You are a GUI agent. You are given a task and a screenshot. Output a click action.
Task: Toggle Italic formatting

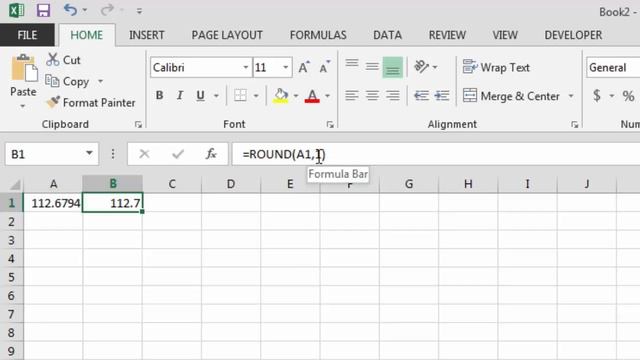180,96
